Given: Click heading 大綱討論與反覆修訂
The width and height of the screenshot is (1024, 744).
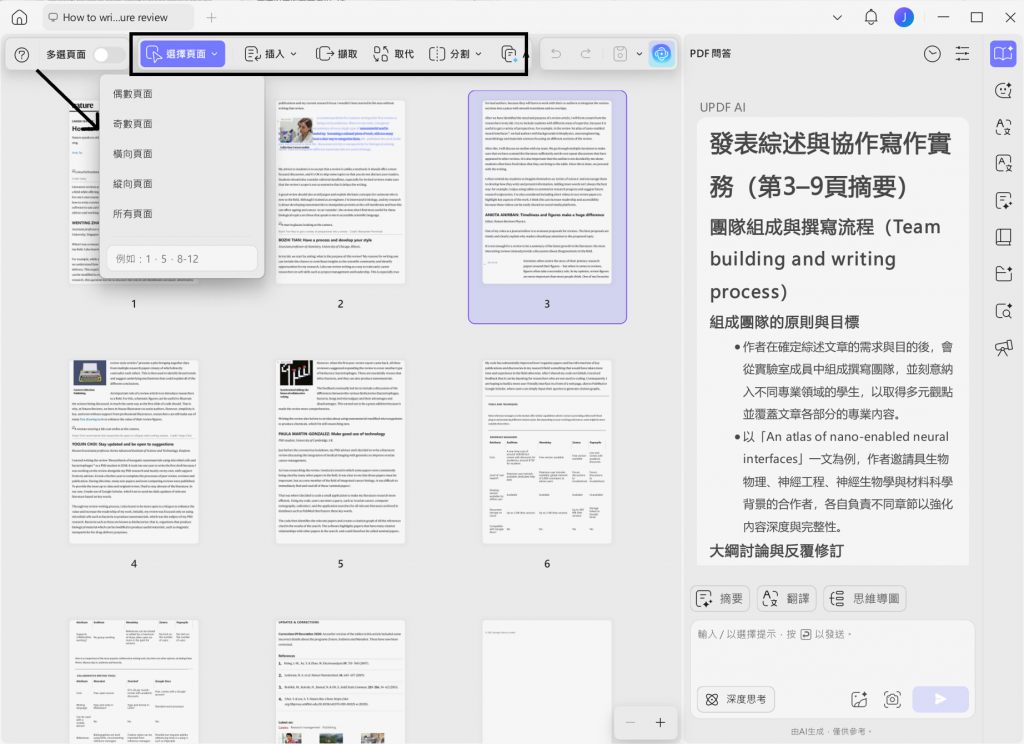Looking at the screenshot, I should pos(776,551).
